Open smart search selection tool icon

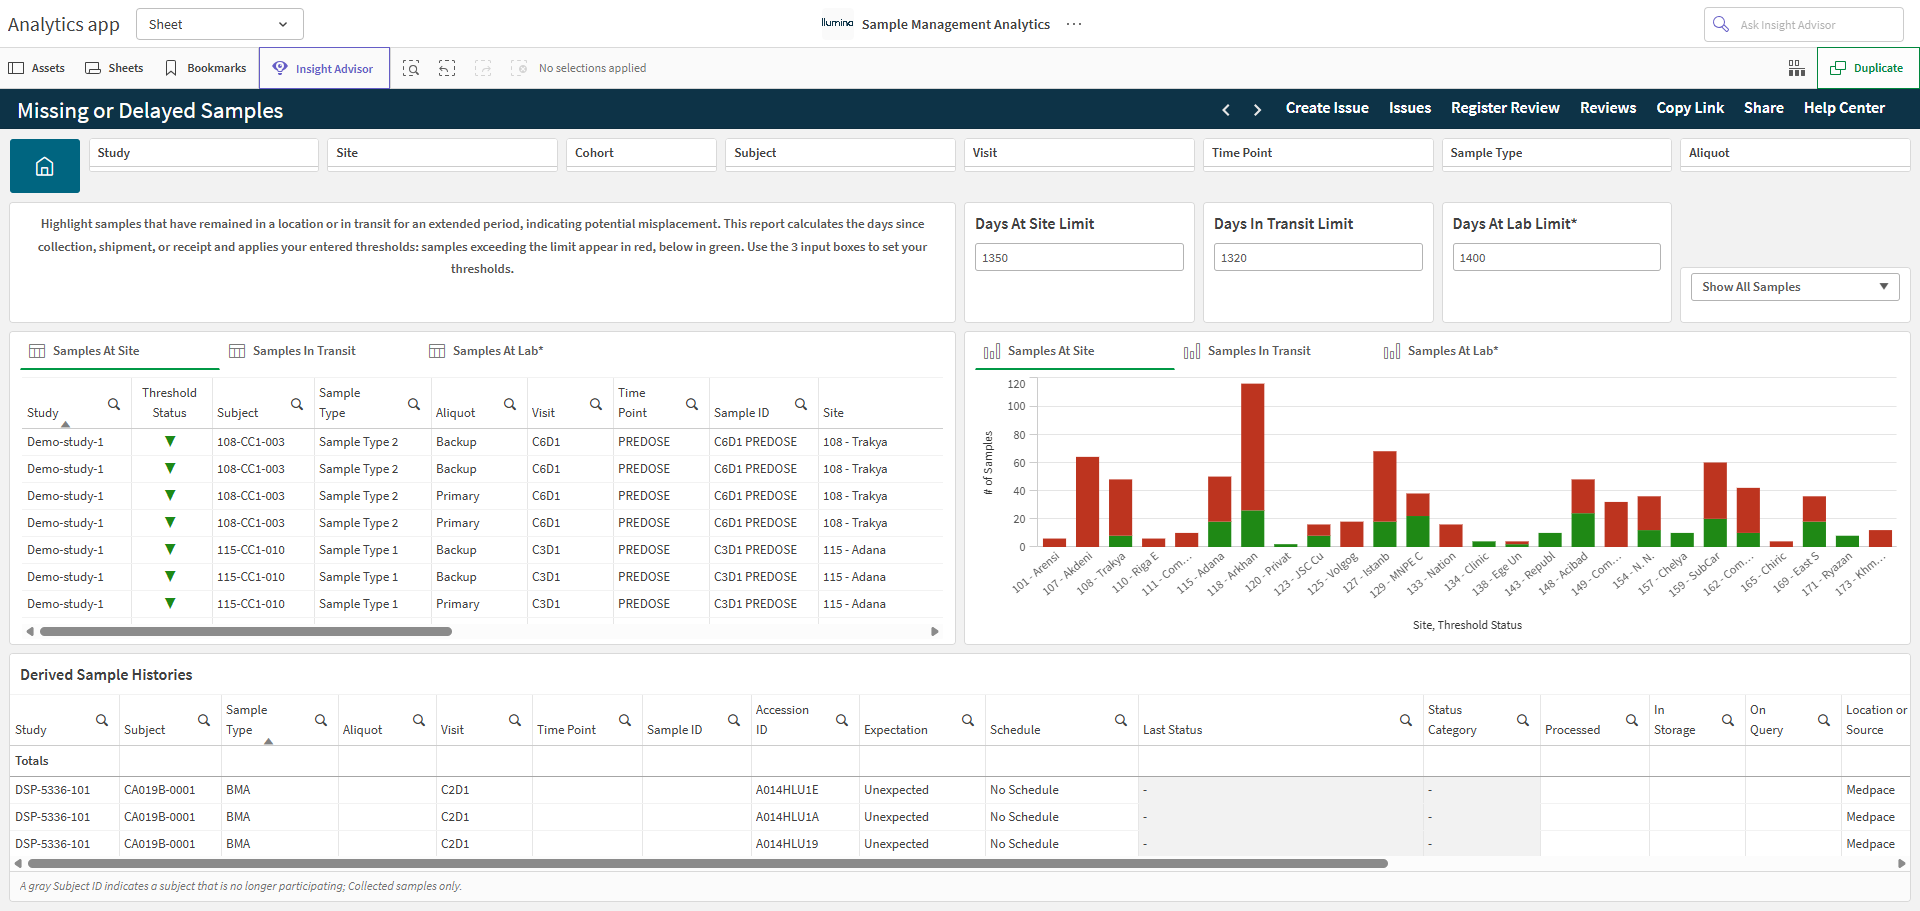point(411,68)
